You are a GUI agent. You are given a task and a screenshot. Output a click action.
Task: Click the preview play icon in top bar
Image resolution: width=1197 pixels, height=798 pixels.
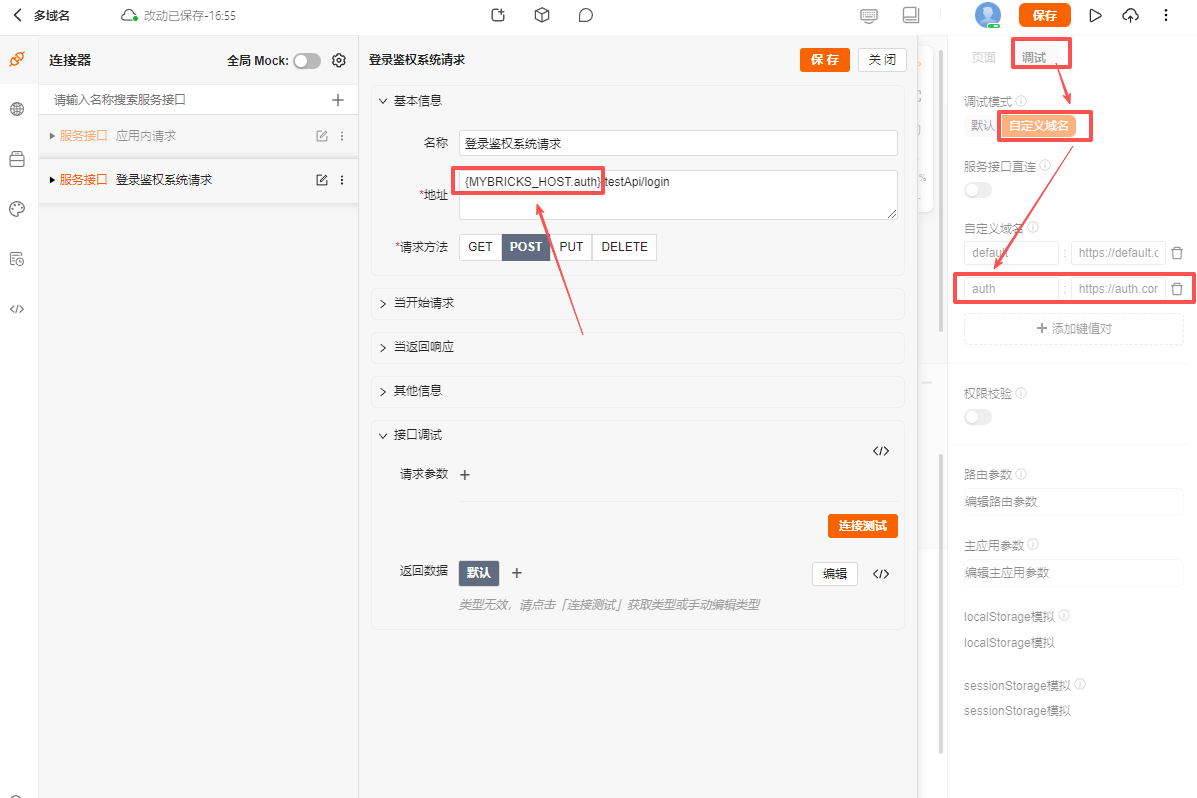pos(1096,16)
